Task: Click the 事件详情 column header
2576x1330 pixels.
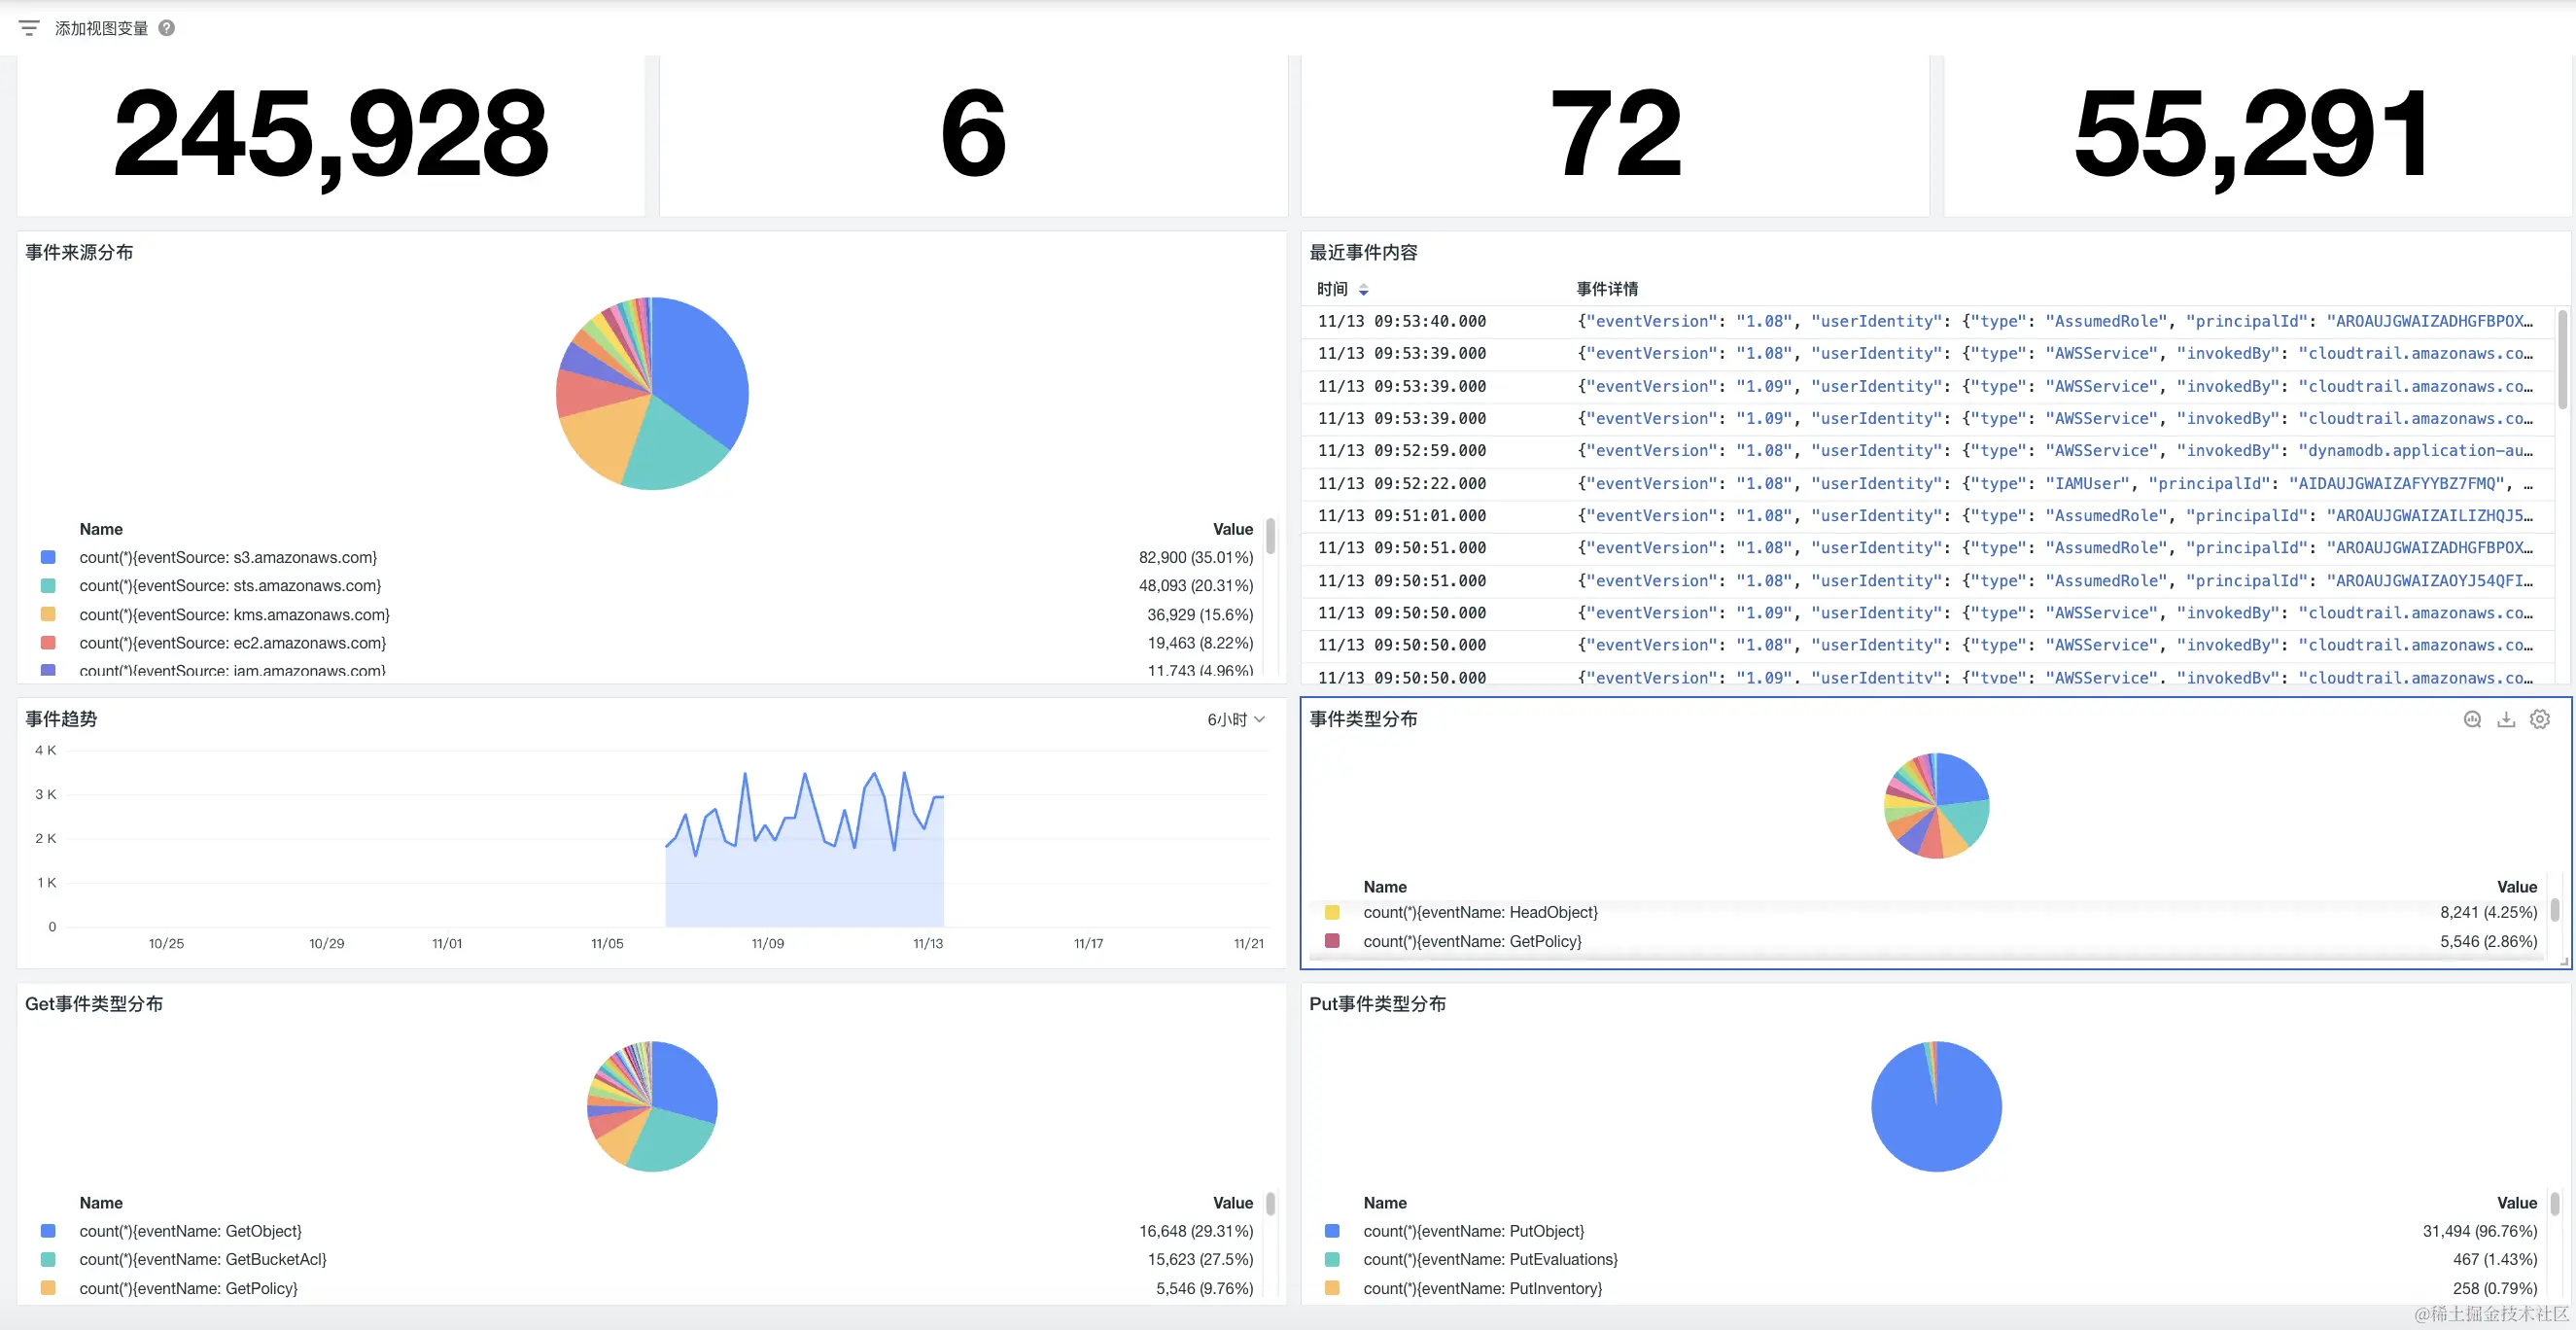Action: point(1607,289)
